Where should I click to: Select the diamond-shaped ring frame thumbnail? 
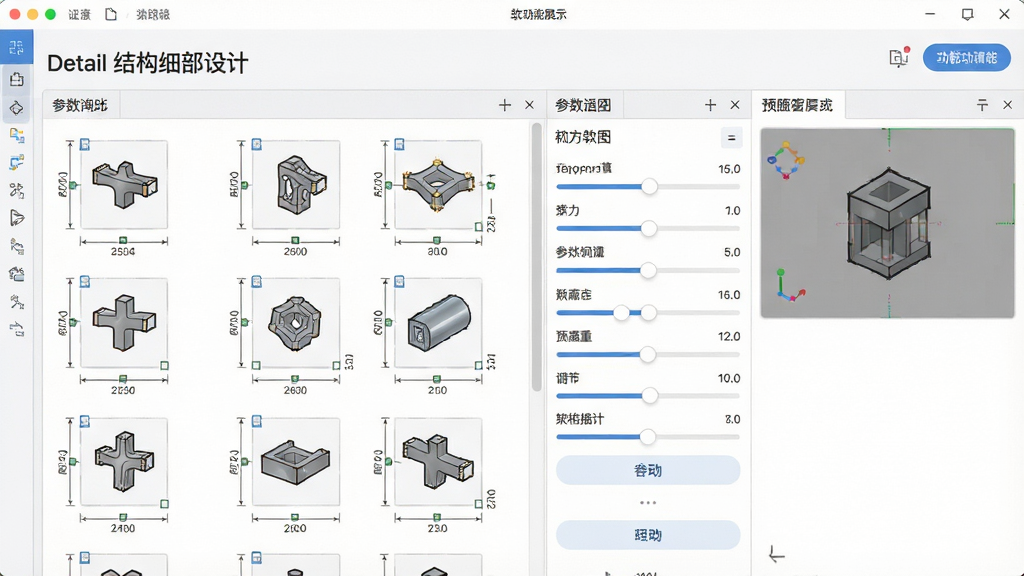438,184
